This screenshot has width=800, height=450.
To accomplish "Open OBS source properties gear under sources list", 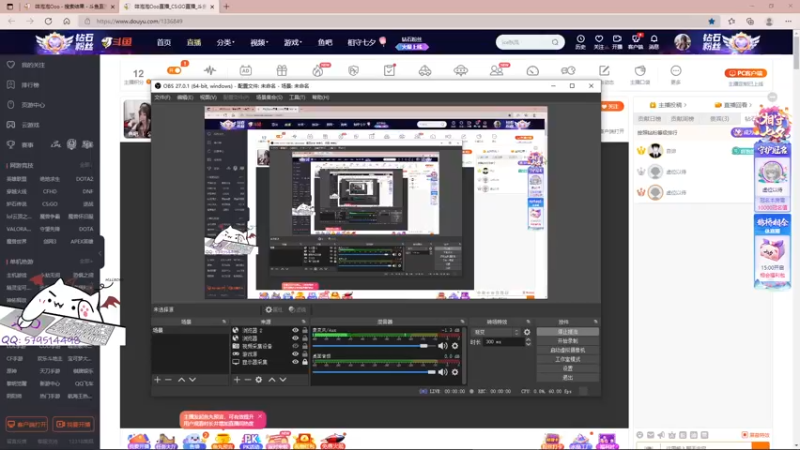I will [x=259, y=380].
